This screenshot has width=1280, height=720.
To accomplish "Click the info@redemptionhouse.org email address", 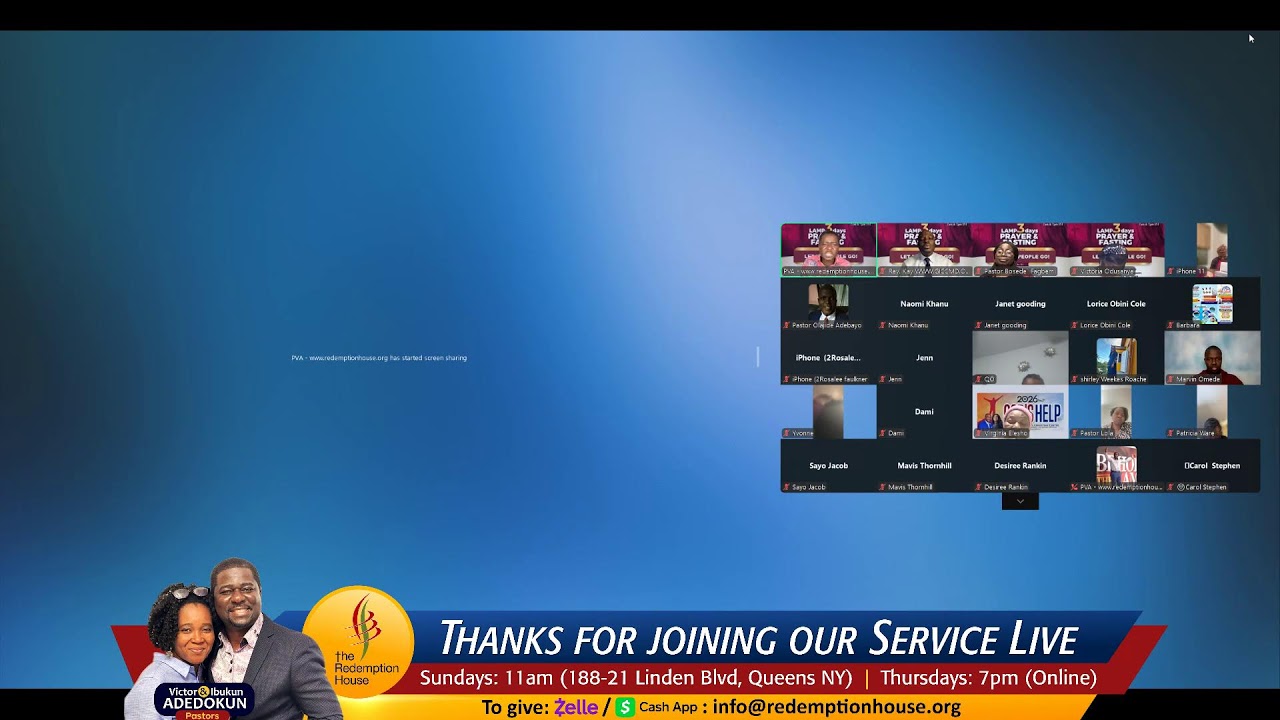I will coord(837,707).
